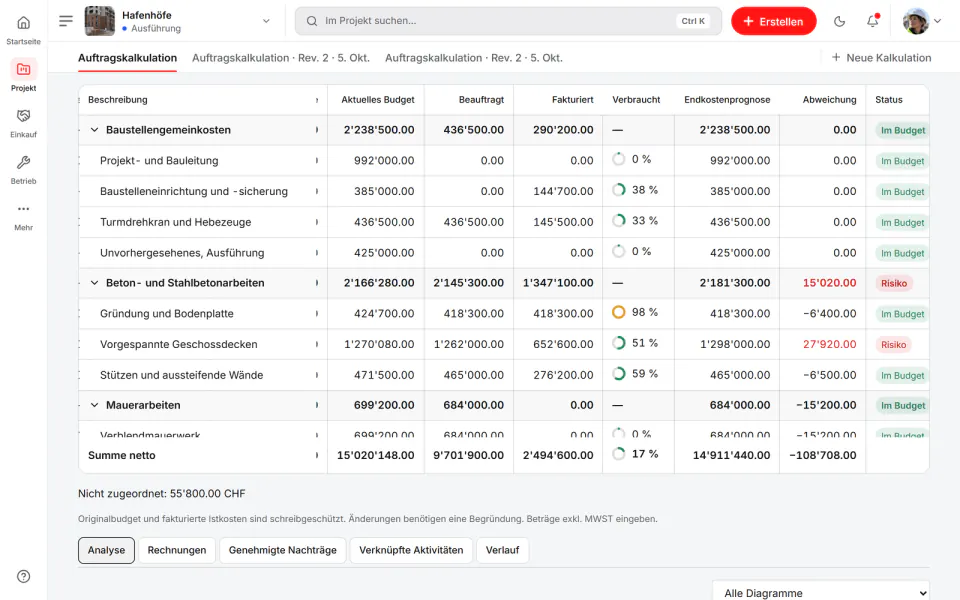Viewport: 960px width, 600px height.
Task: Open second tab Auftragskalkulation Rev. 2
Action: click(281, 58)
